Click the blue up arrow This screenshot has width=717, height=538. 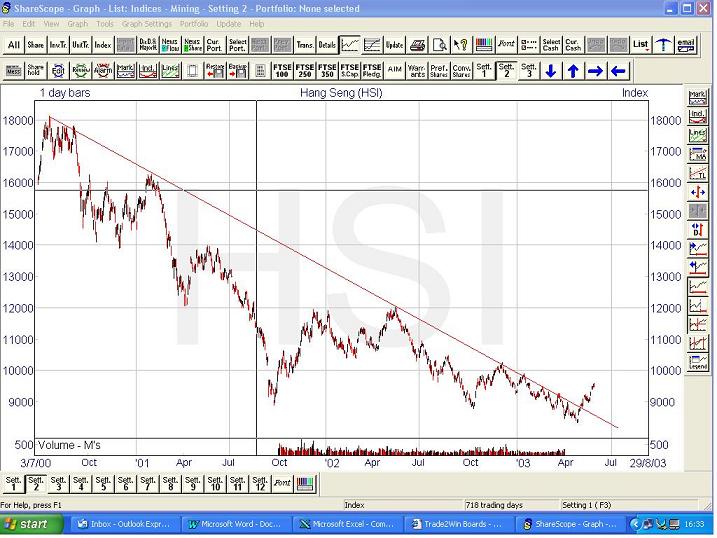(573, 71)
